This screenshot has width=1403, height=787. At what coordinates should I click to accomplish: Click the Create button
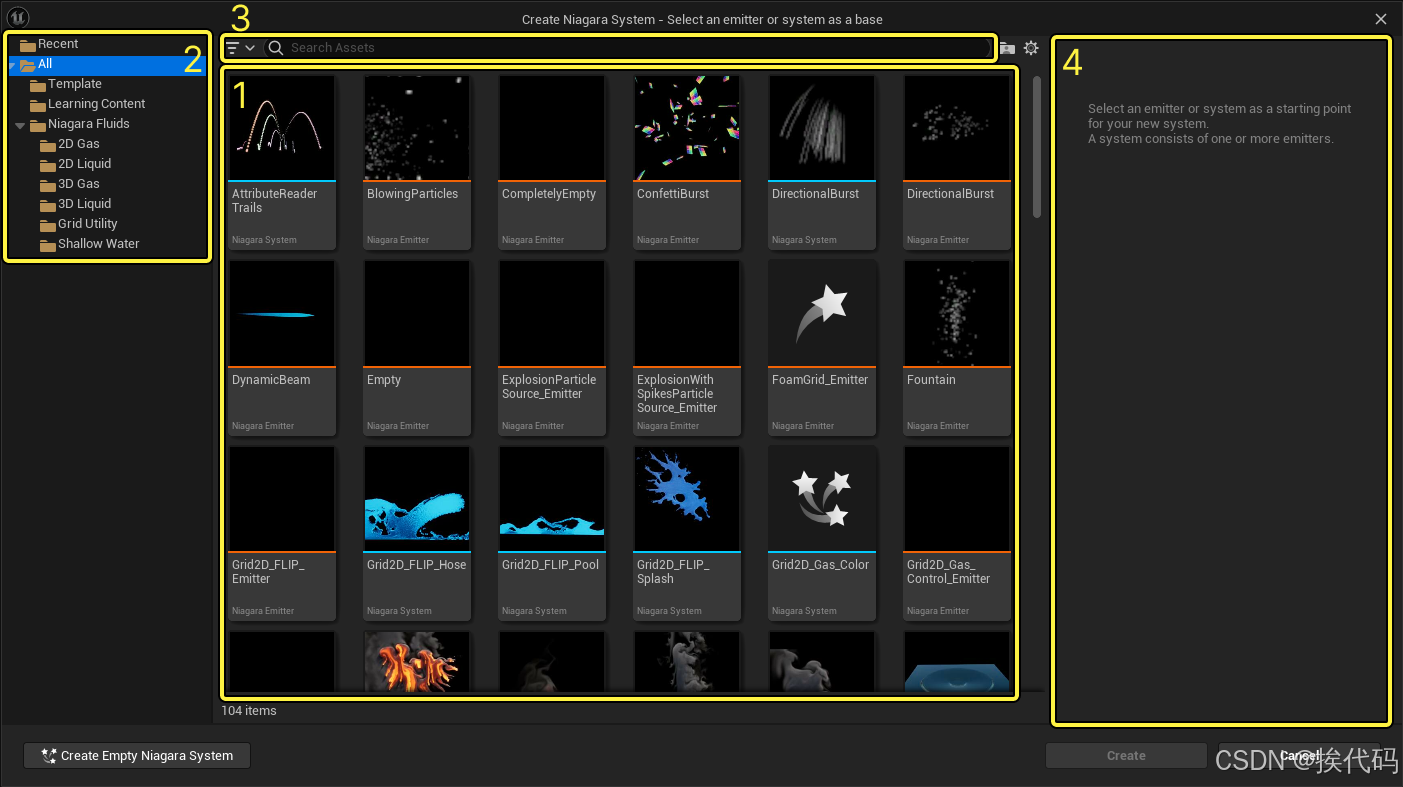point(1126,756)
